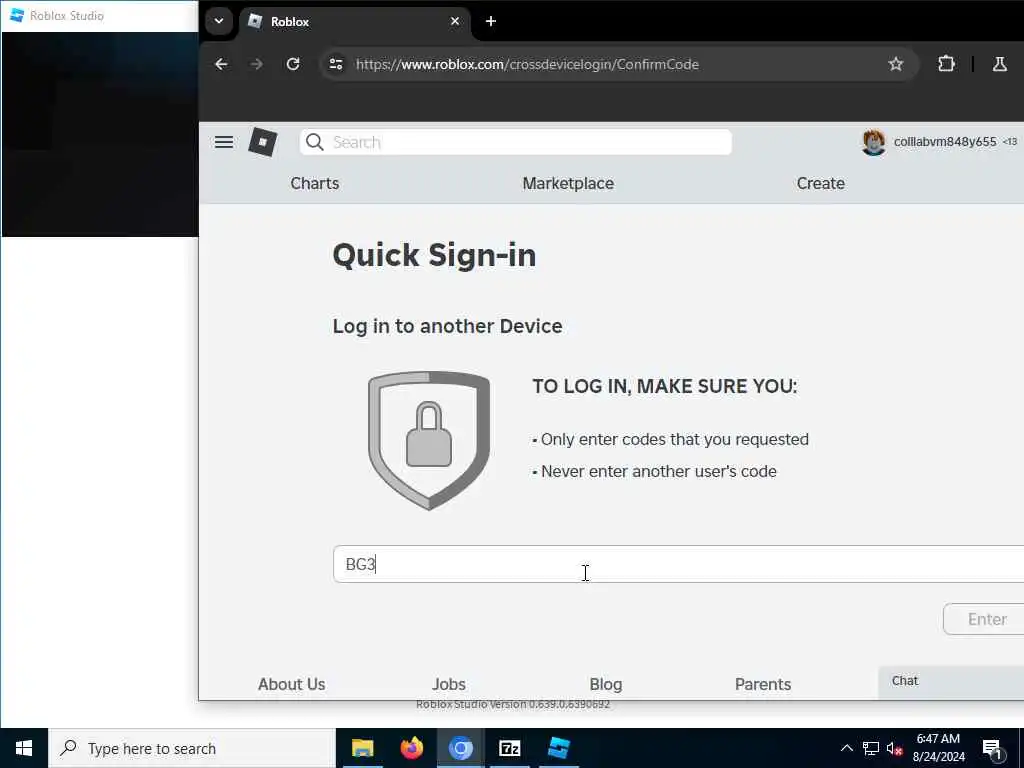1024x768 pixels.
Task: Open the browser extensions puzzle icon
Action: coord(946,64)
